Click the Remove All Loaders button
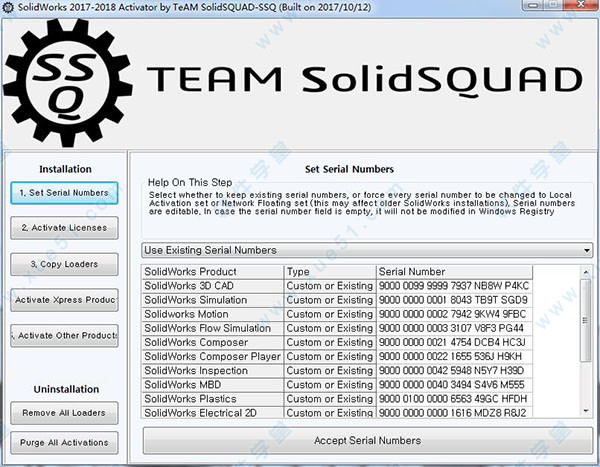The height and width of the screenshot is (467, 600). (x=64, y=413)
